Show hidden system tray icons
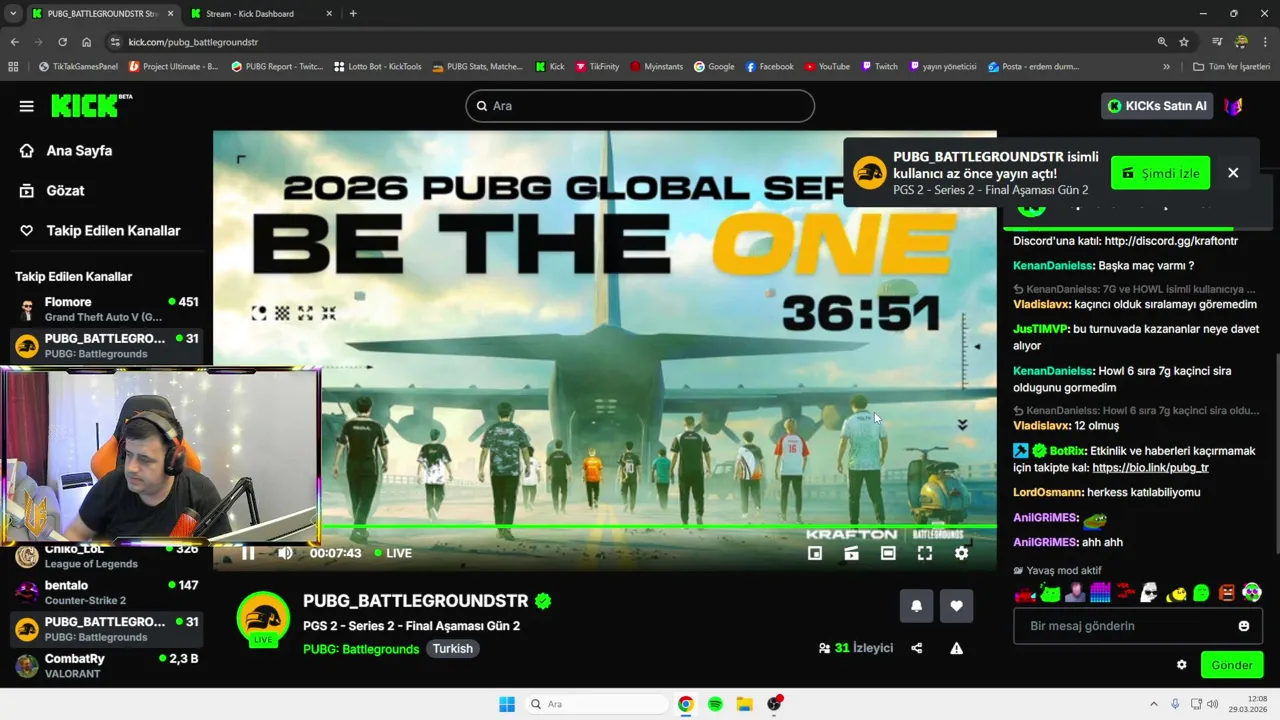Screen dimensions: 1280x720 pyautogui.click(x=1153, y=704)
